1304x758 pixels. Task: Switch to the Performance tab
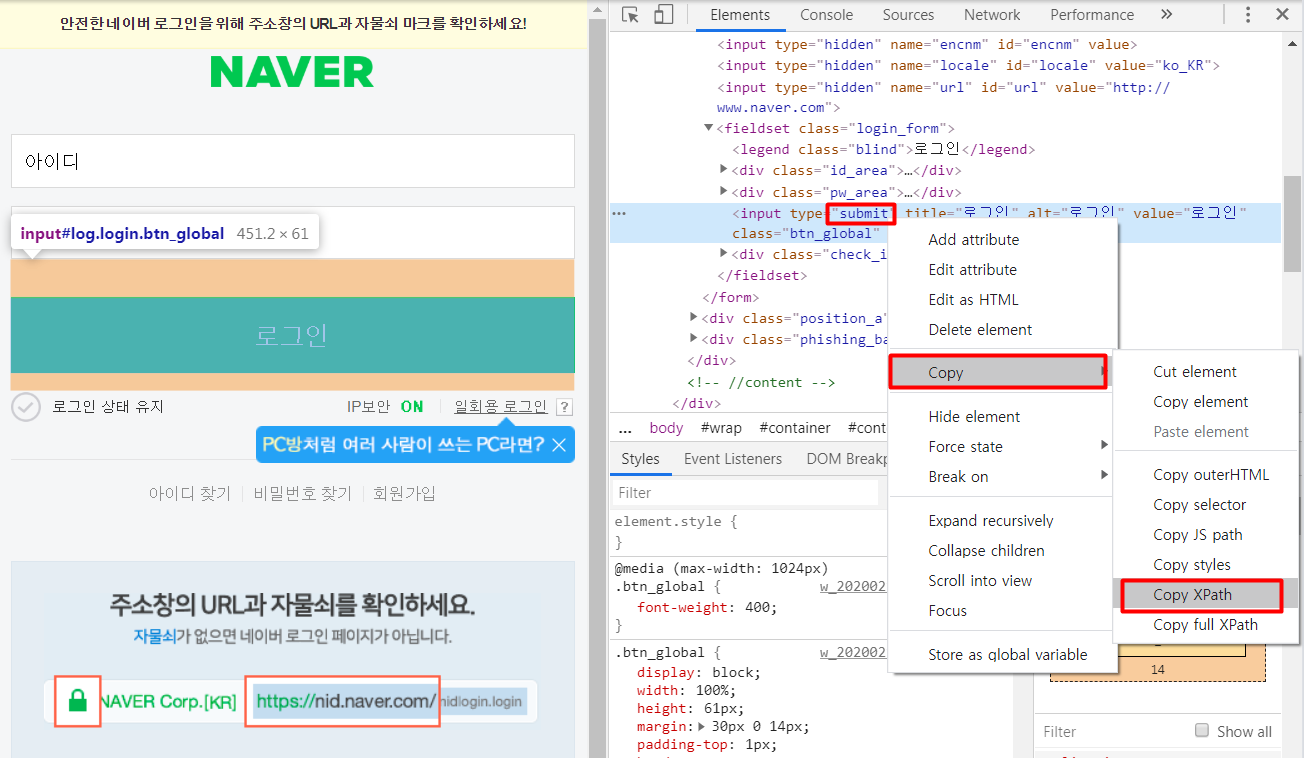pos(1092,15)
